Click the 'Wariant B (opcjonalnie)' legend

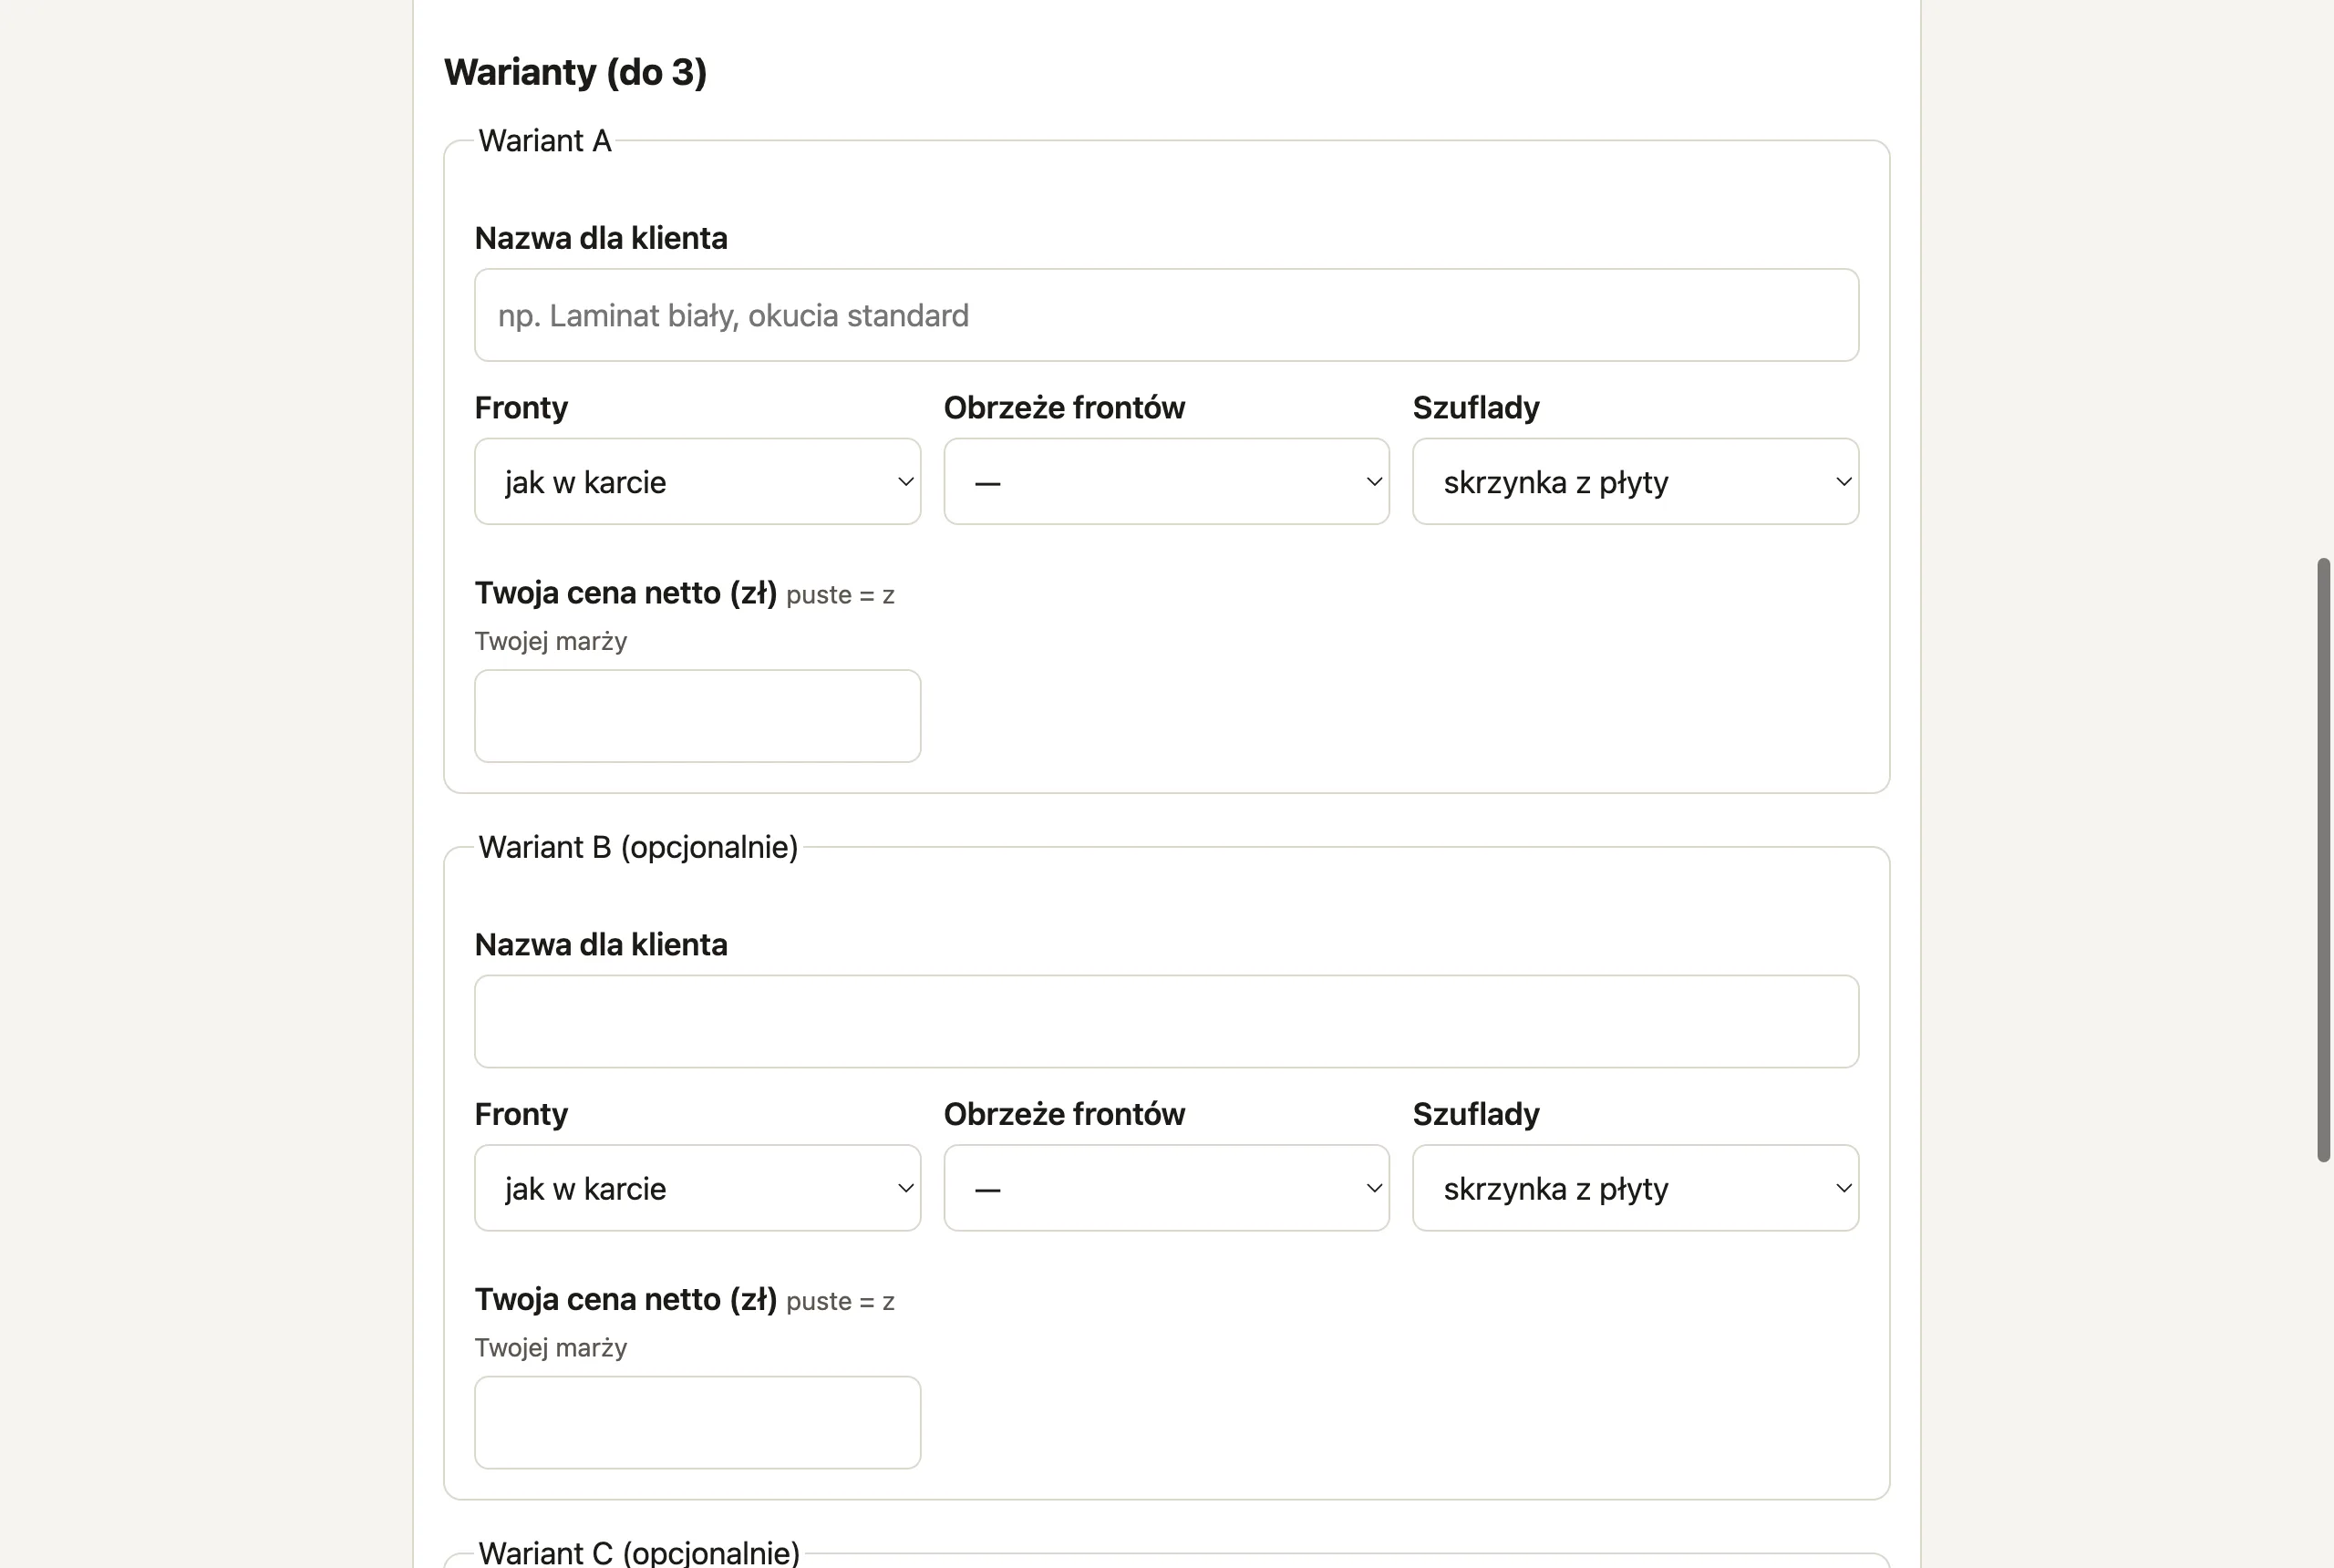[x=638, y=847]
